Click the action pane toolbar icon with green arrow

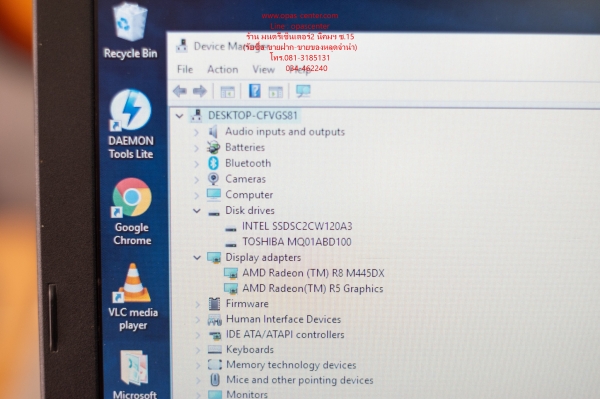click(276, 92)
